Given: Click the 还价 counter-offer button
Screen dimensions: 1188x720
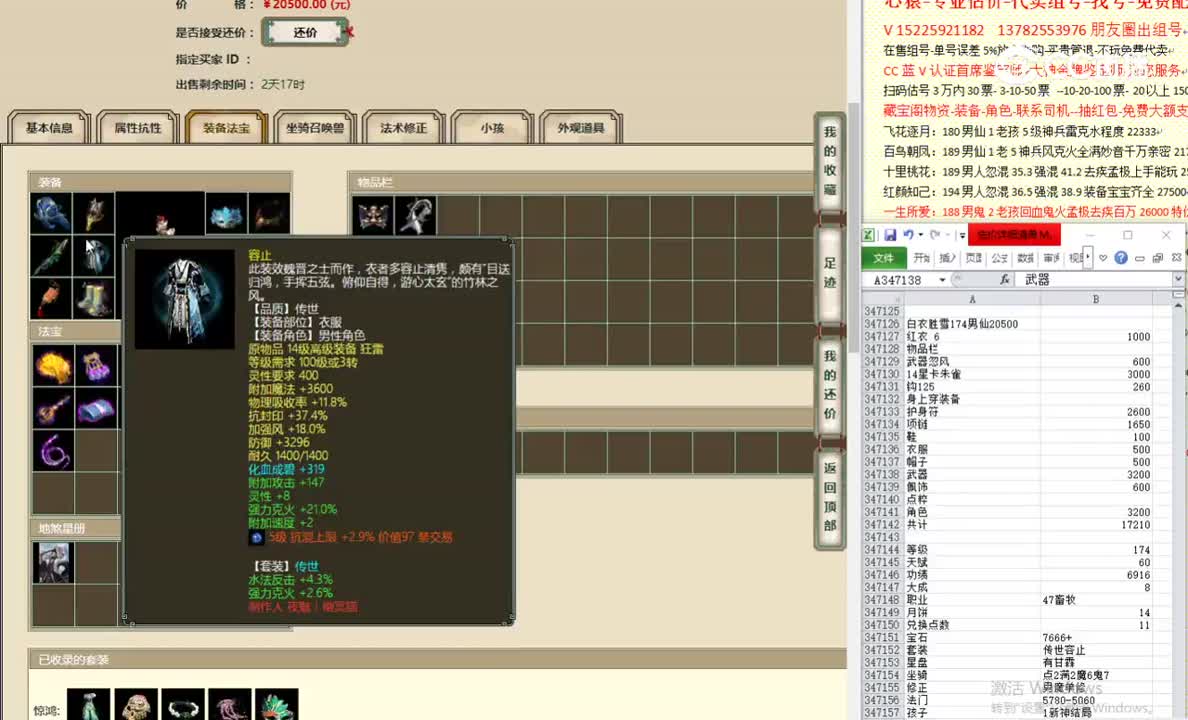Looking at the screenshot, I should click(304, 31).
